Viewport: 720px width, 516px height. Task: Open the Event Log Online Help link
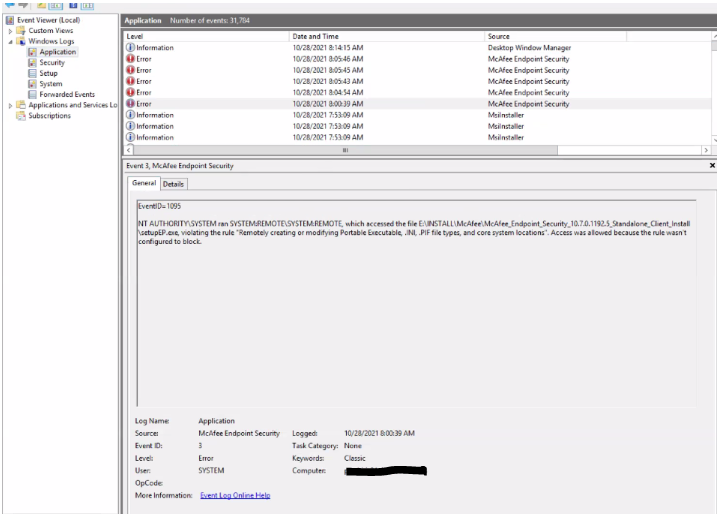[x=235, y=495]
